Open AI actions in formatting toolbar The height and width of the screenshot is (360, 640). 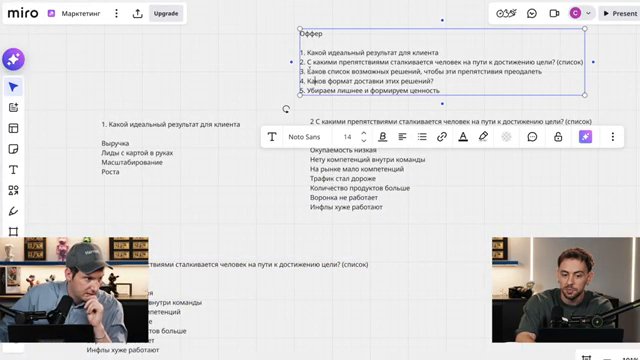pos(585,137)
